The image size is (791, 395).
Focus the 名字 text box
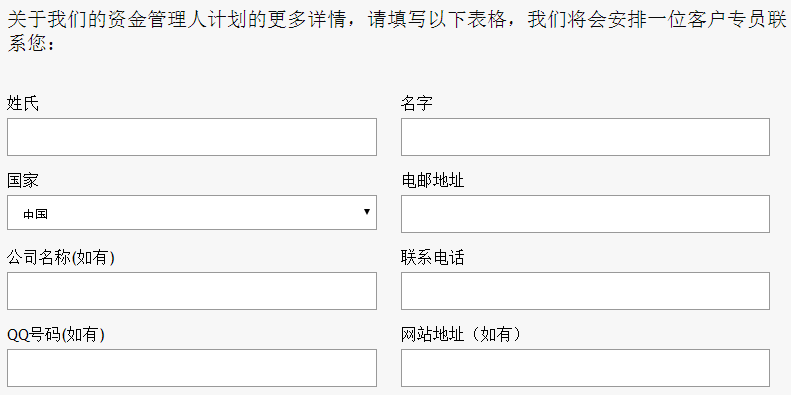pyautogui.click(x=585, y=137)
